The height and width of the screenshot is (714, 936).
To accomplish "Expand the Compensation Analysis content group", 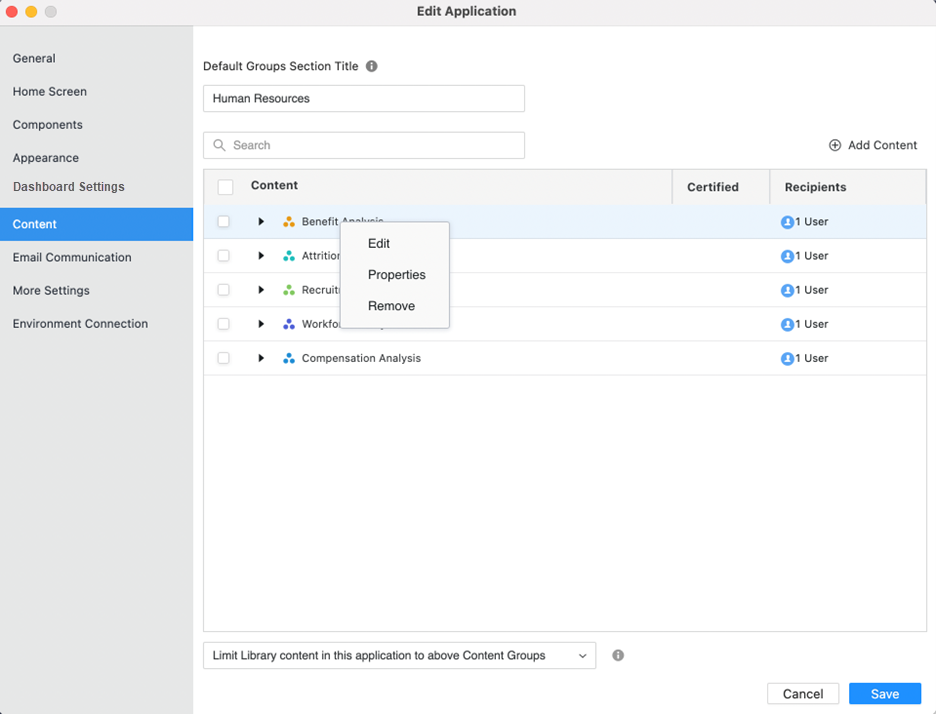I will (261, 358).
